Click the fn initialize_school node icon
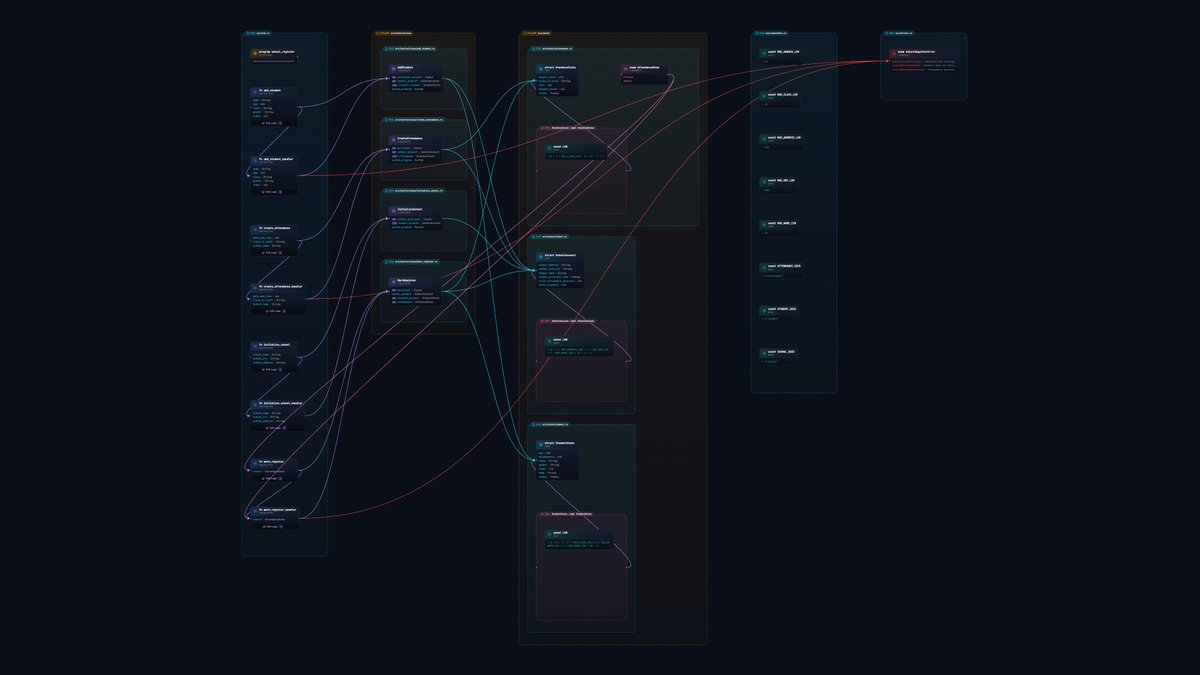Screen dimensions: 1200x675 pyautogui.click(x=255, y=345)
